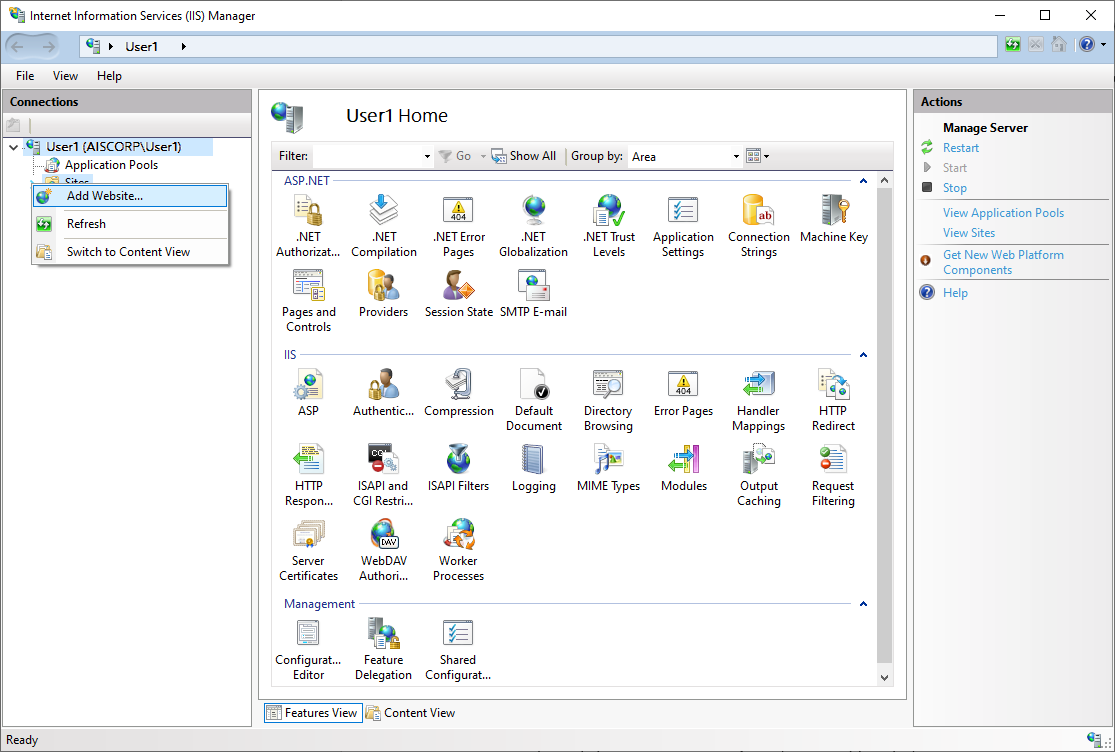Screen dimensions: 1115x752
Task: Click the View Application Pools link
Action: [x=1003, y=213]
